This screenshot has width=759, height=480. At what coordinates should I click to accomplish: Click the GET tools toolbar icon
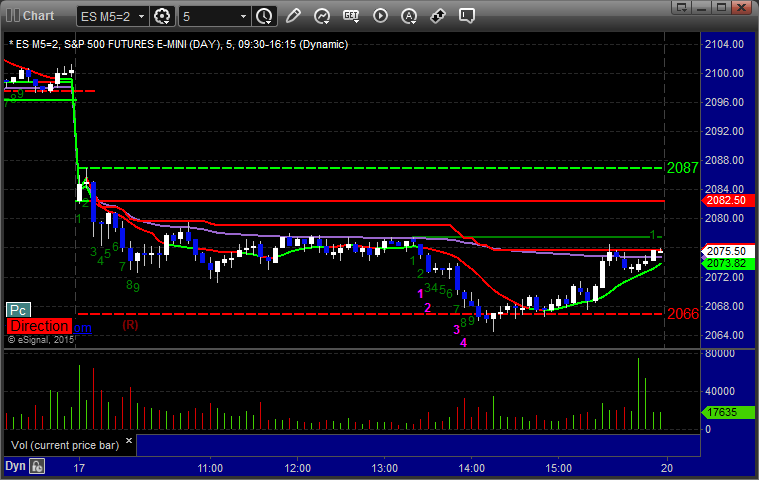click(x=350, y=16)
